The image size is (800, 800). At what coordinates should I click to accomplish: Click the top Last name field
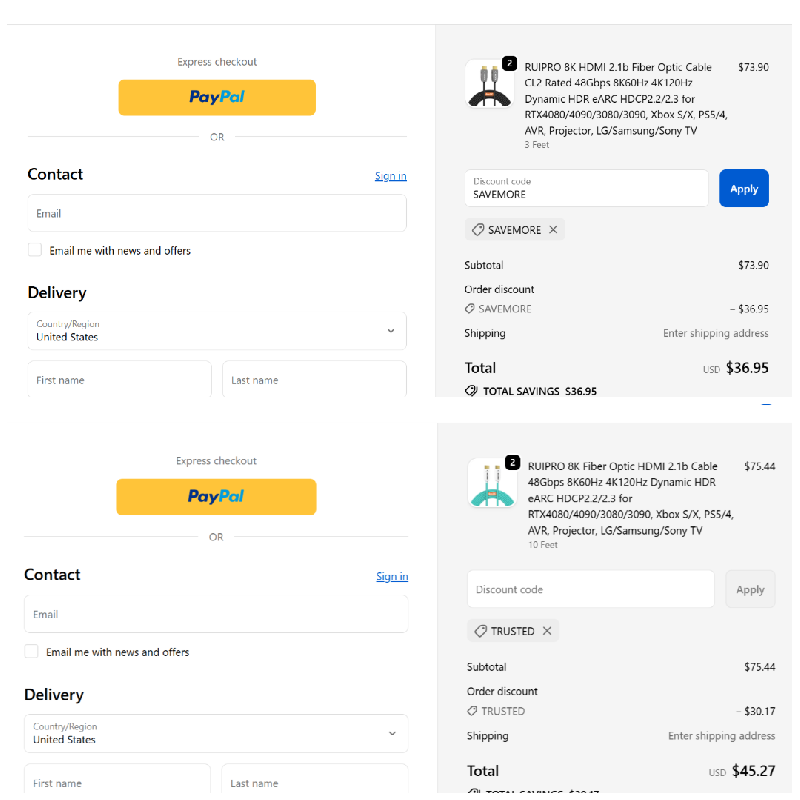314,380
